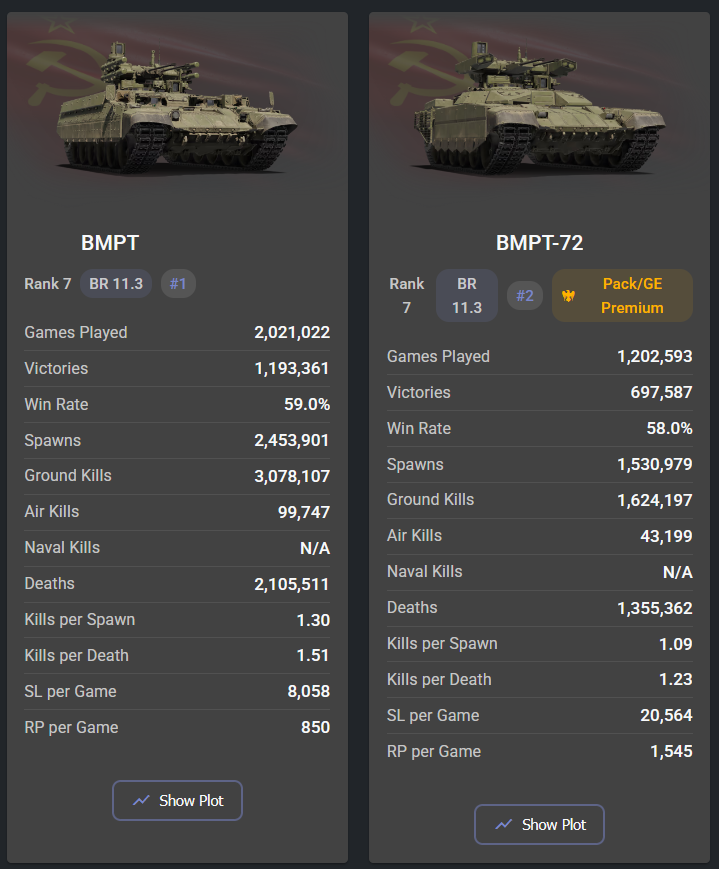Click the BMPT Win Rate value 59.0%
Screen dimensions: 719x869
(306, 404)
